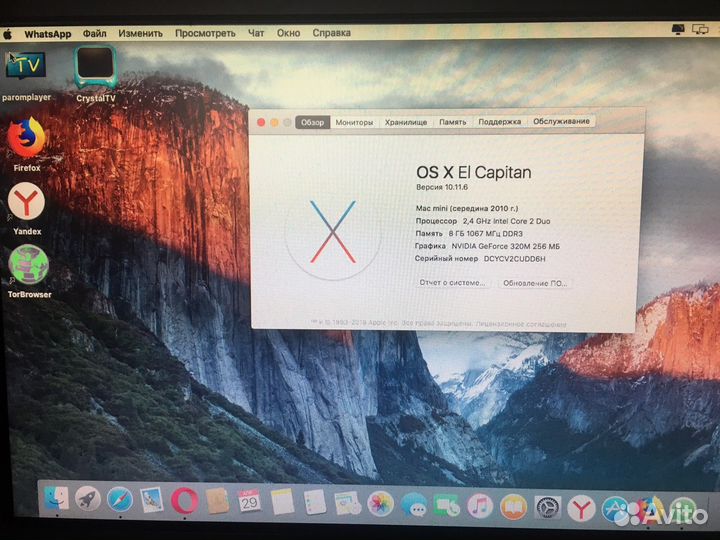Screen dimensions: 720x540
Task: Open Messages in the dock
Action: (413, 505)
